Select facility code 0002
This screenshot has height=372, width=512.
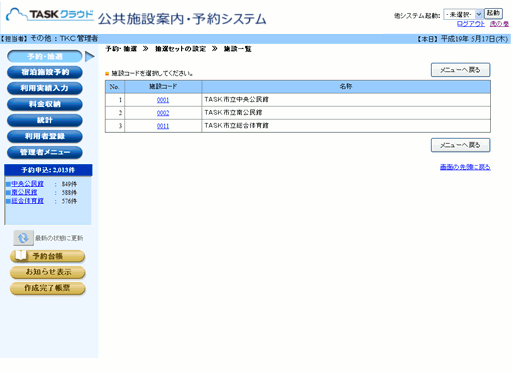[163, 113]
